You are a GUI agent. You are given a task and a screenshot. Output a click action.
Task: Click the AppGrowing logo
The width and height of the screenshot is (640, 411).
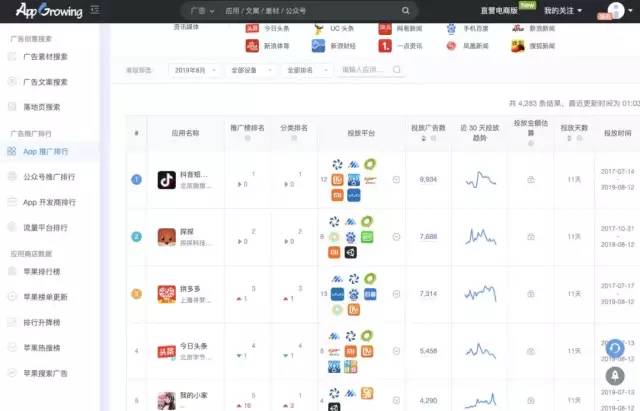pos(49,11)
